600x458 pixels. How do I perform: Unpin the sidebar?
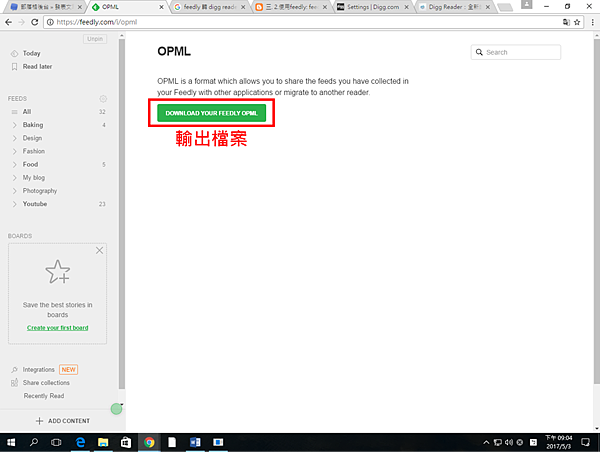[x=95, y=39]
